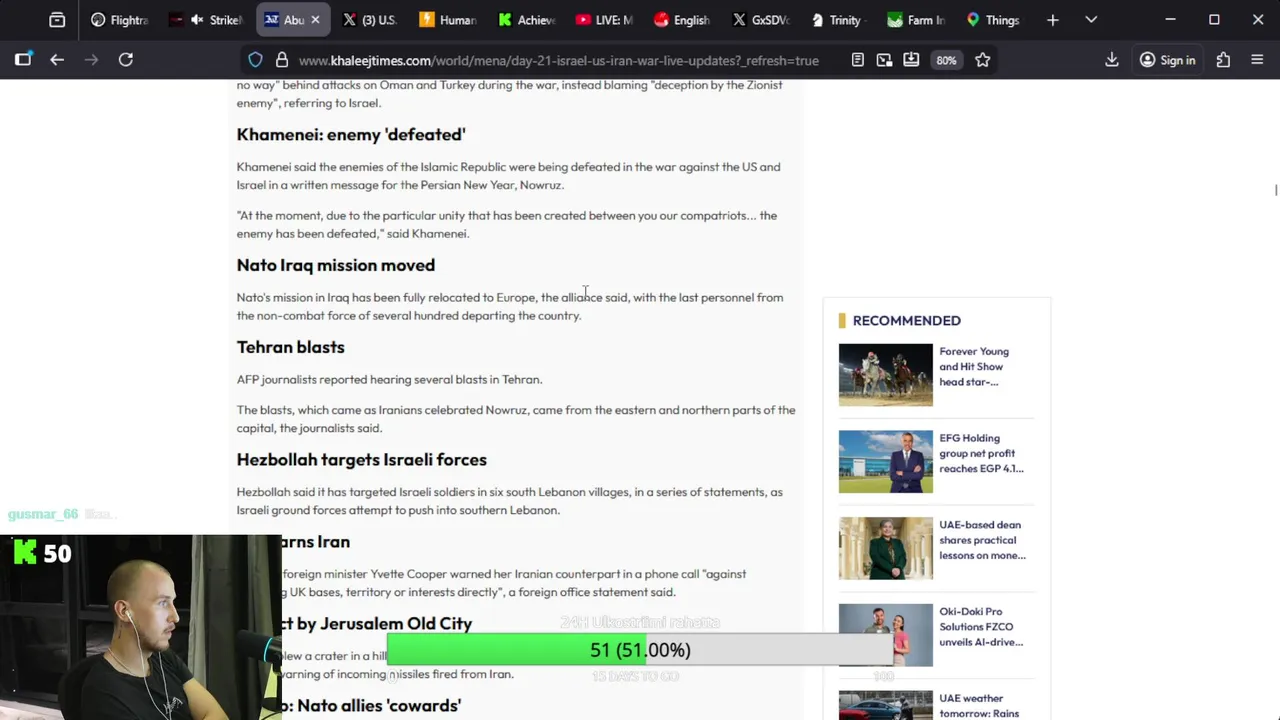Open the extensions puzzle icon
This screenshot has height=720, width=1280.
pos(1223,60)
